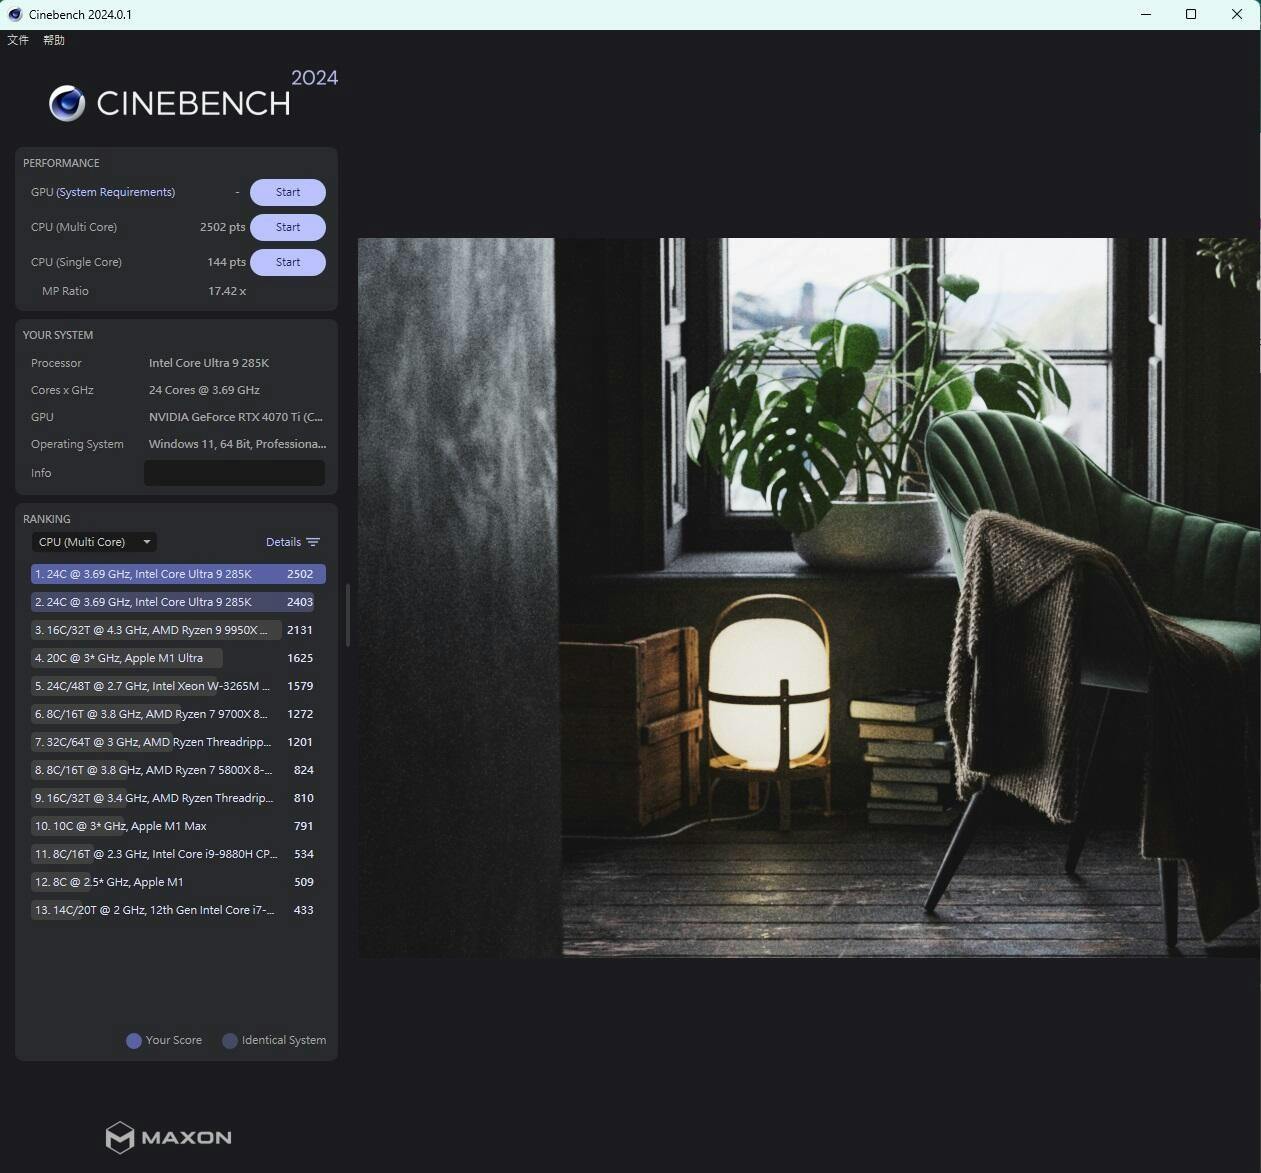Click the 144 pts single core score

(226, 262)
